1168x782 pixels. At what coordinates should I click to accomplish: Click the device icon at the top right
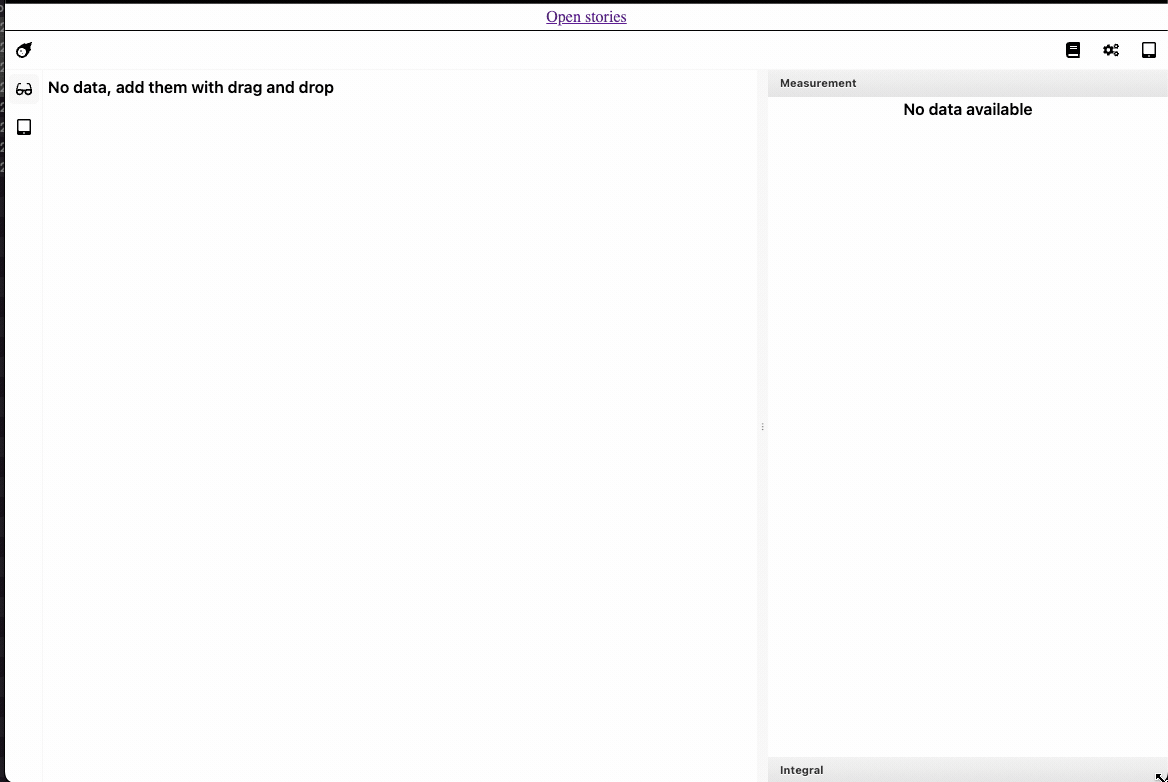point(1148,49)
